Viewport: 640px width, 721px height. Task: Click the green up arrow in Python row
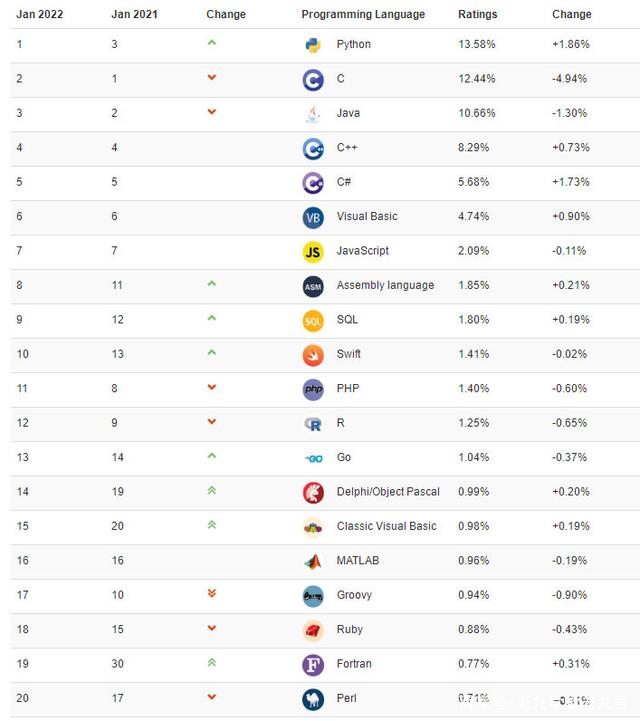click(x=211, y=43)
